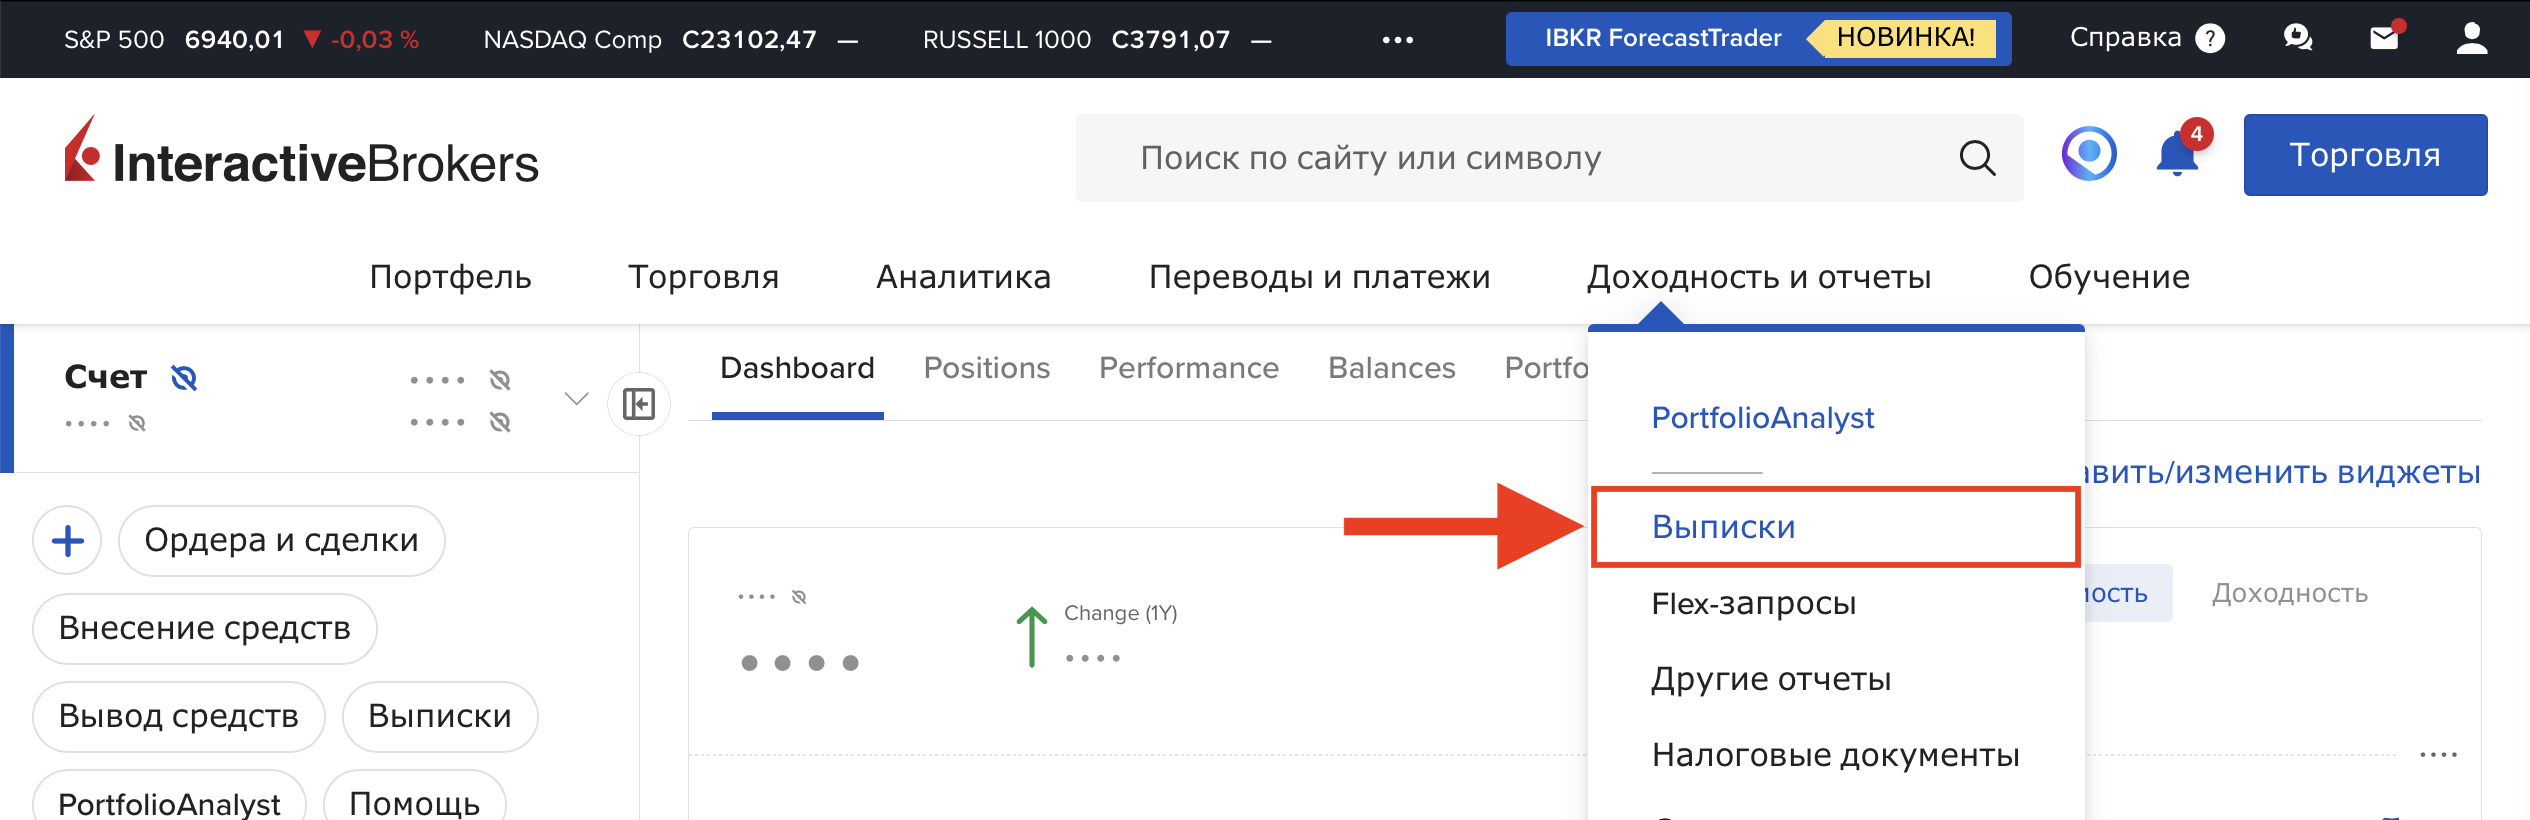Click the blue plus add-shortcut button
2530x820 pixels.
pyautogui.click(x=68, y=541)
